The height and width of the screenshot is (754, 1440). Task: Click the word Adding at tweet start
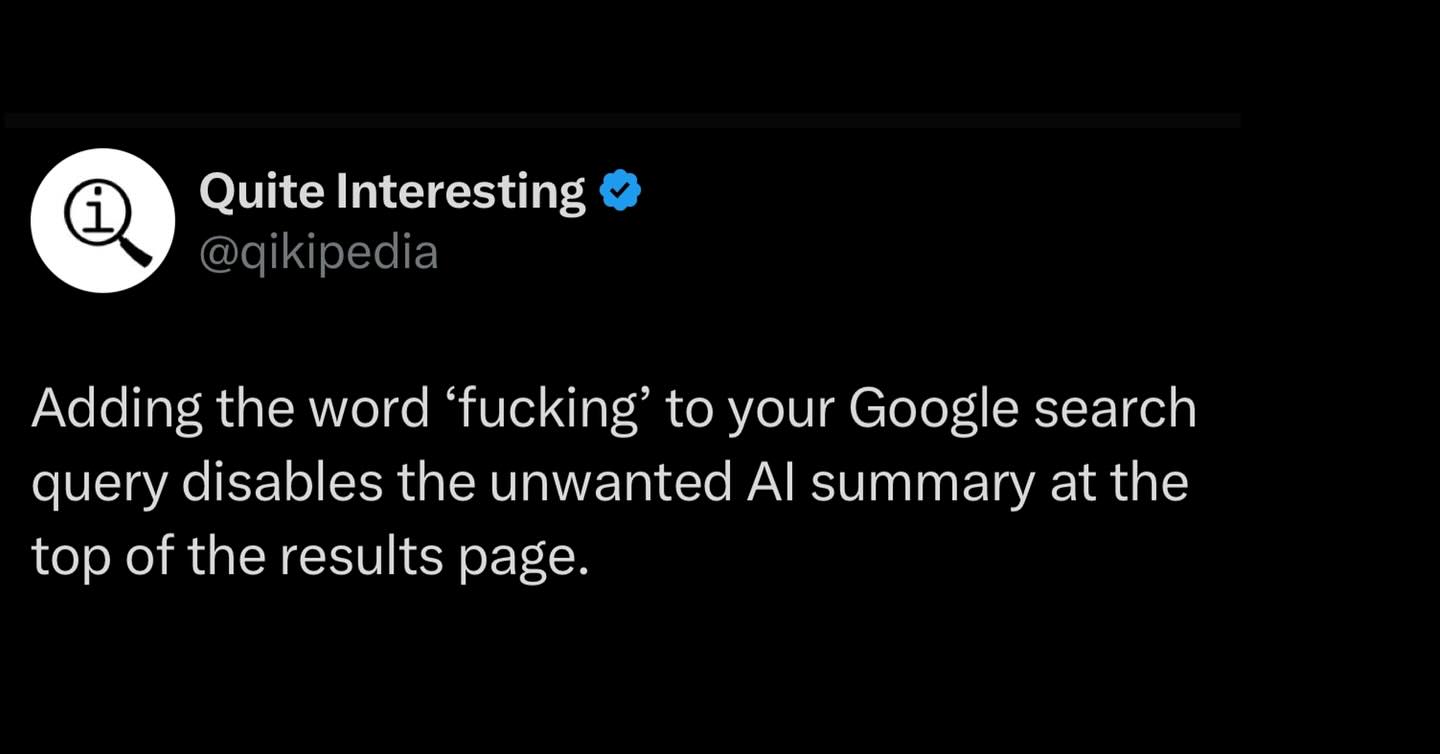click(x=116, y=411)
